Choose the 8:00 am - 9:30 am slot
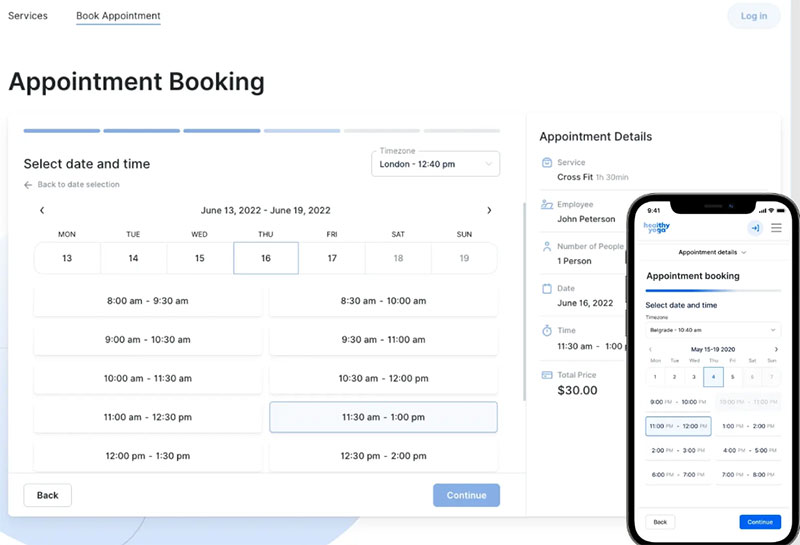Screen dimensions: 800x545 [x=148, y=301]
